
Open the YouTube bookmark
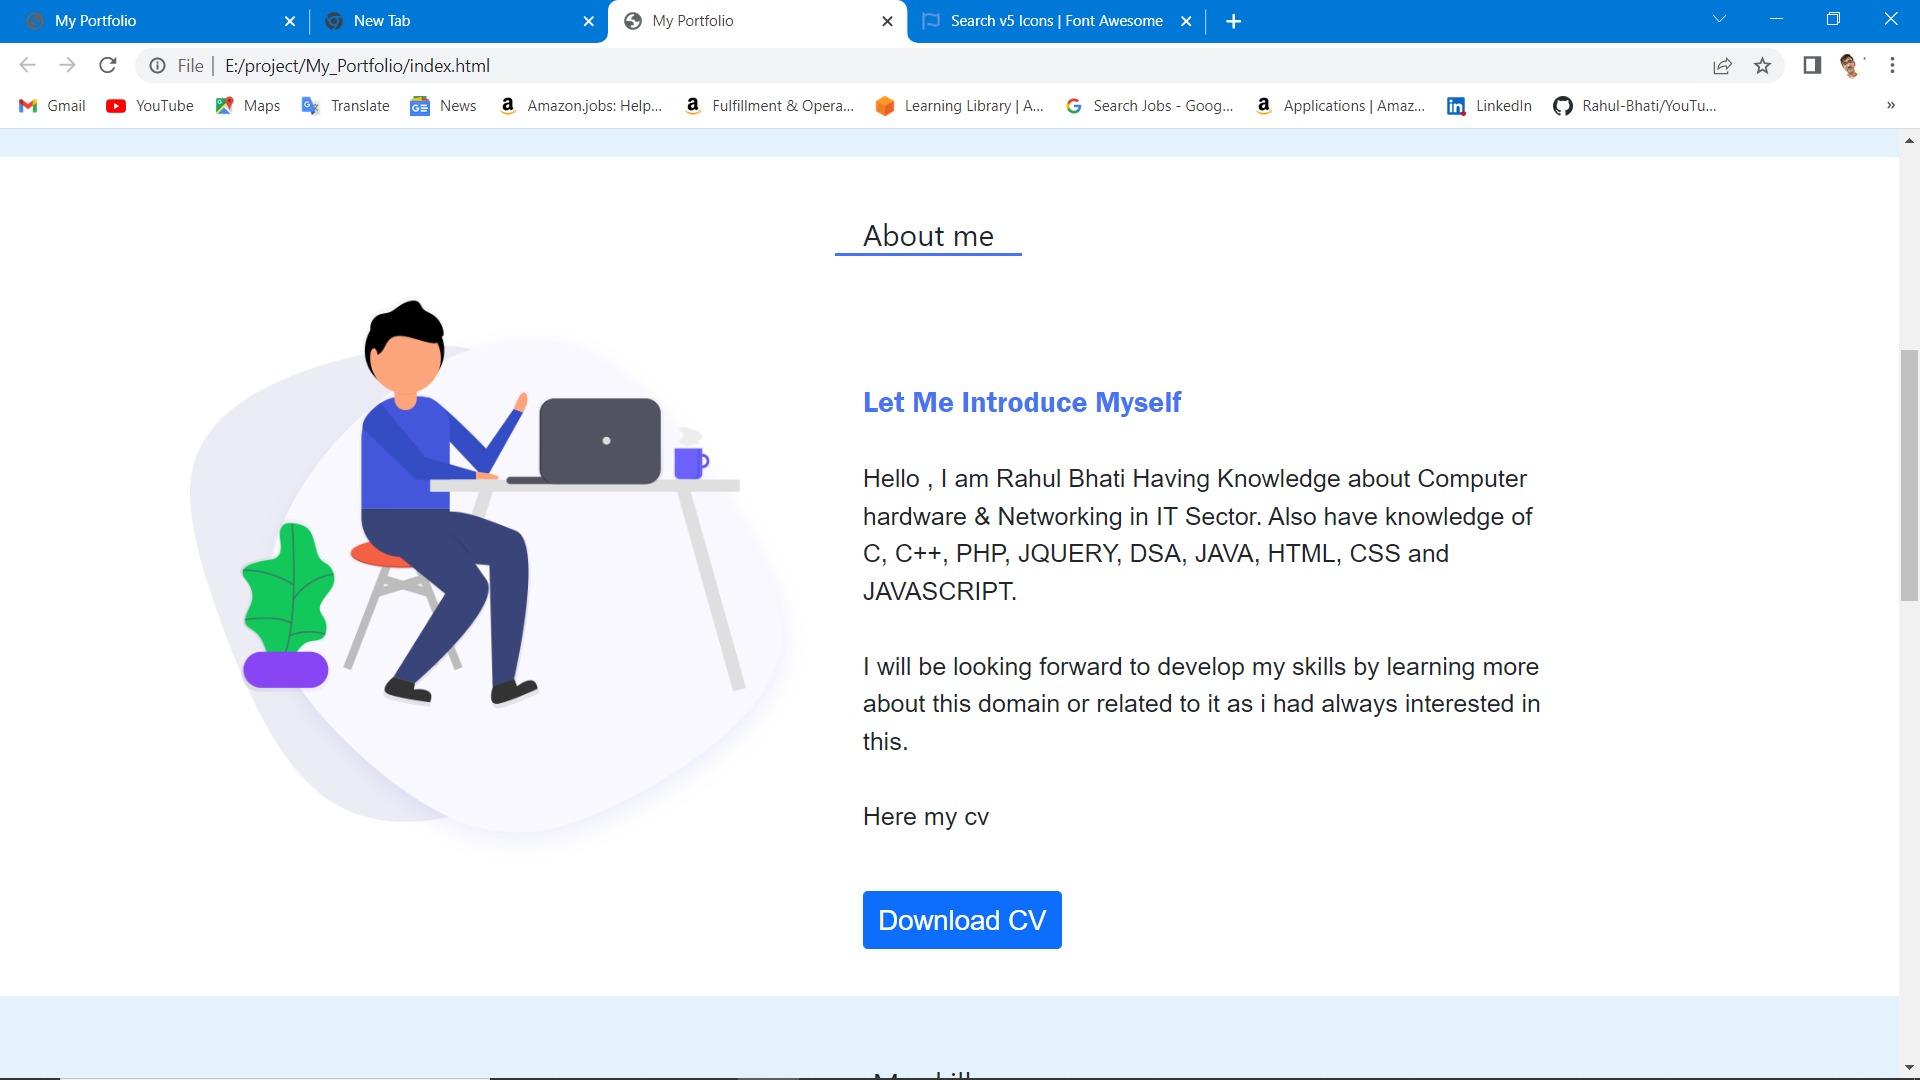coord(150,106)
